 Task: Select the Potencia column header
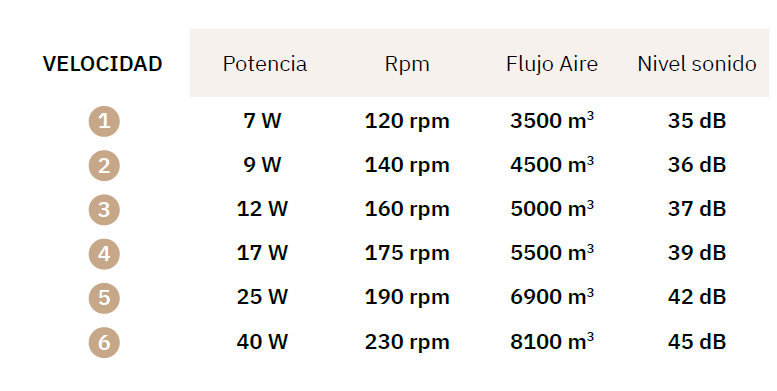pos(265,64)
